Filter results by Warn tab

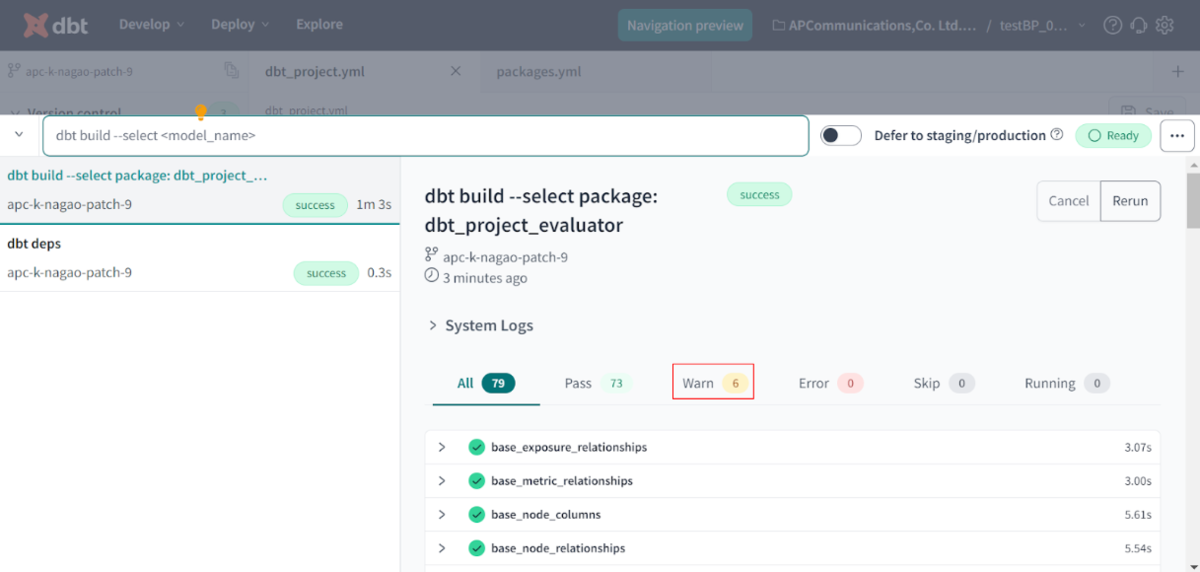713,383
